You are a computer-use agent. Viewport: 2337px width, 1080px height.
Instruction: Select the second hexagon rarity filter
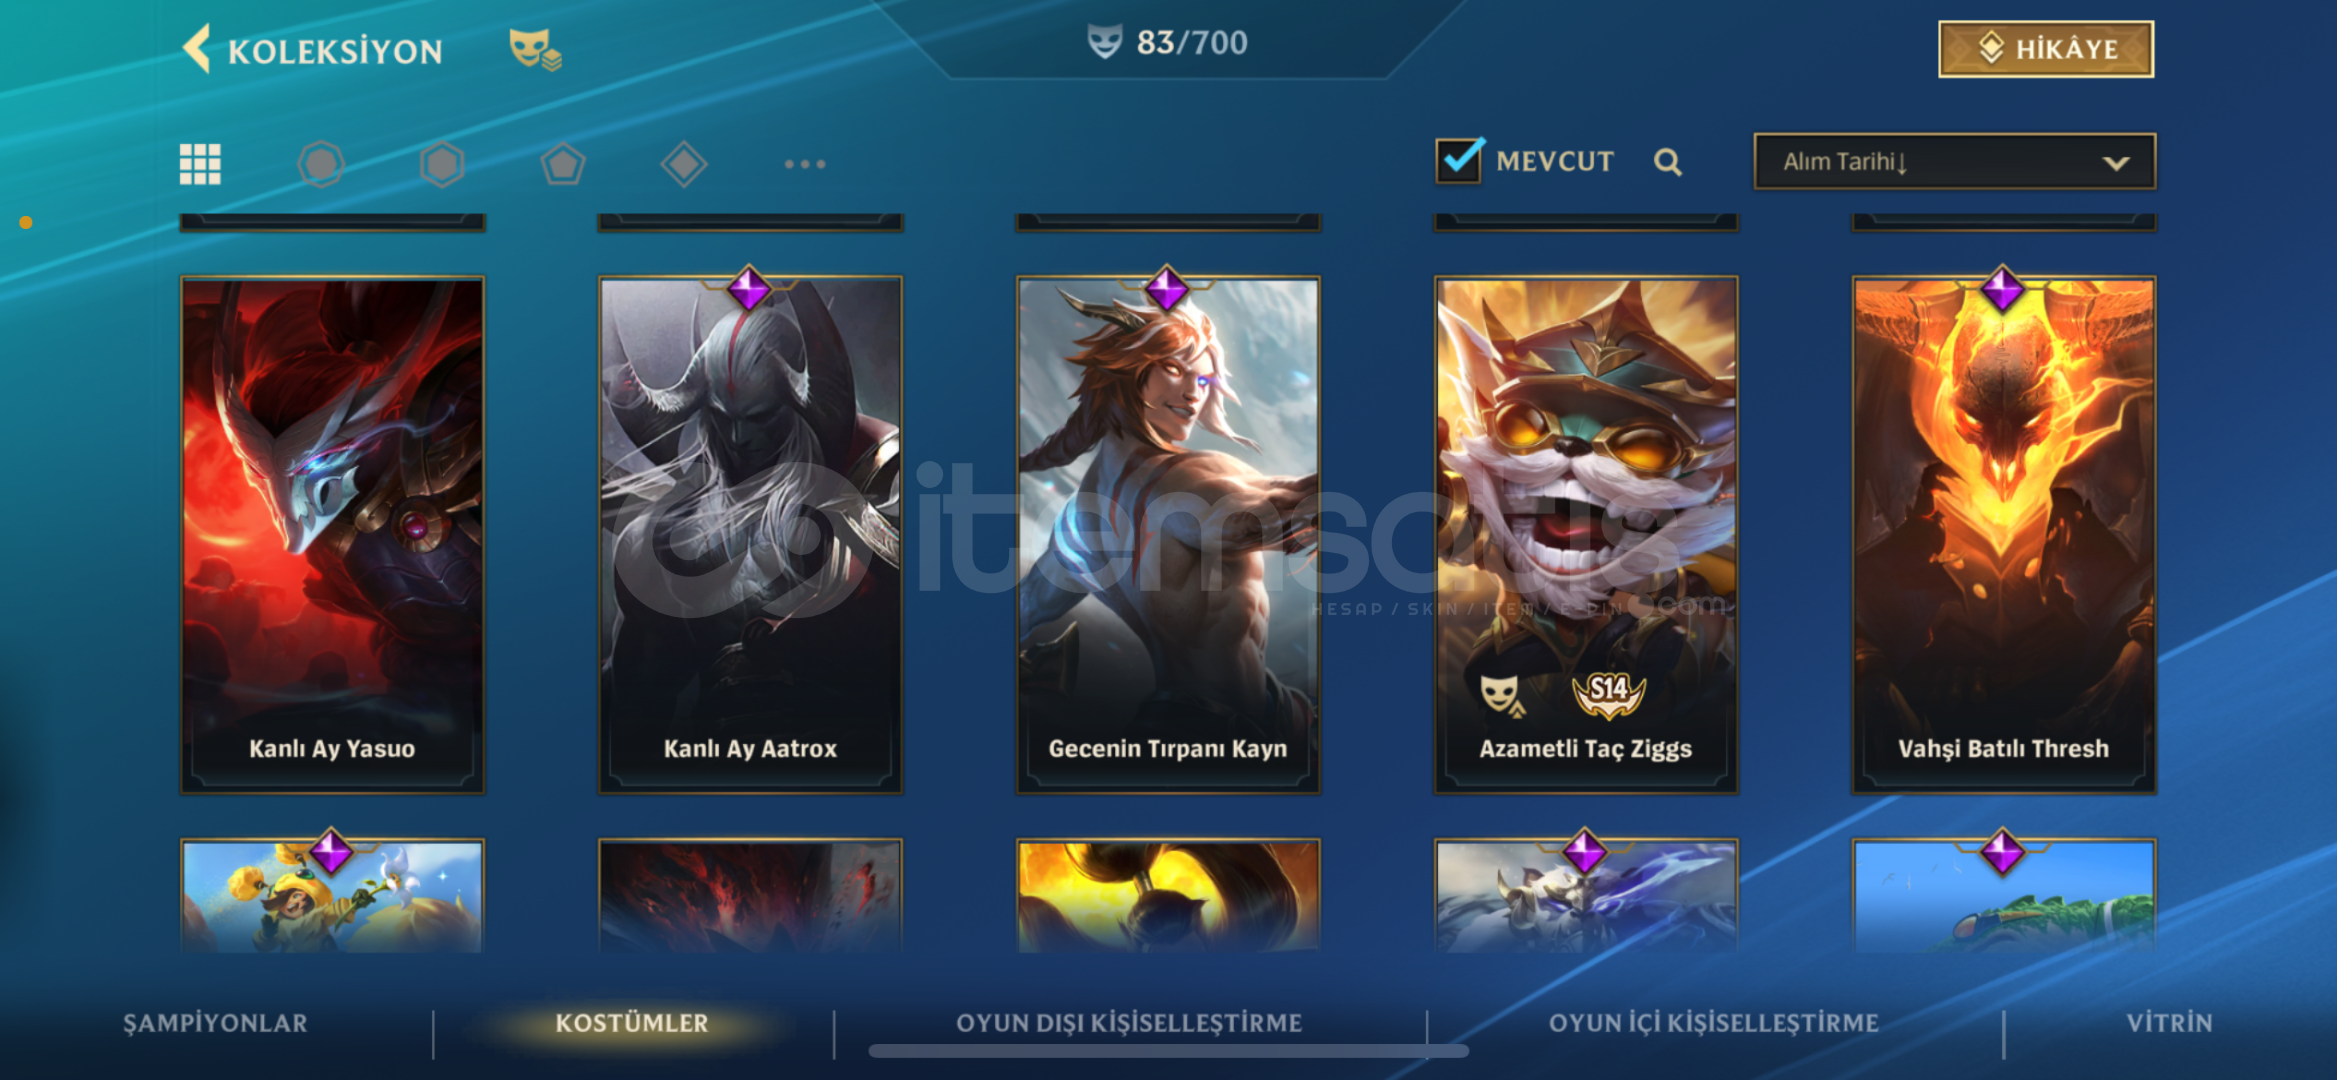pos(442,164)
